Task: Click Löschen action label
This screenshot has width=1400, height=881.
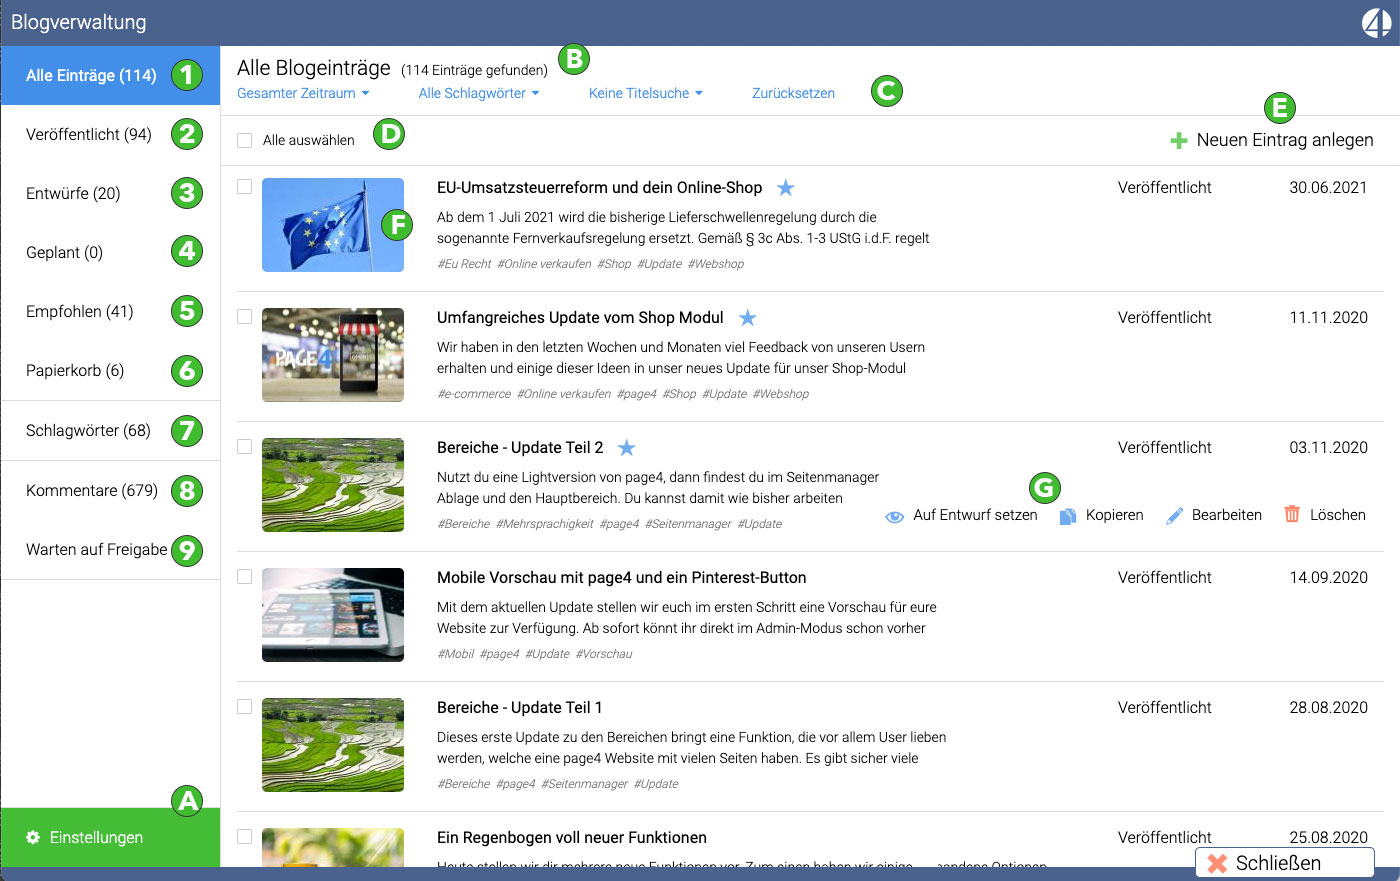Action: pyautogui.click(x=1338, y=515)
